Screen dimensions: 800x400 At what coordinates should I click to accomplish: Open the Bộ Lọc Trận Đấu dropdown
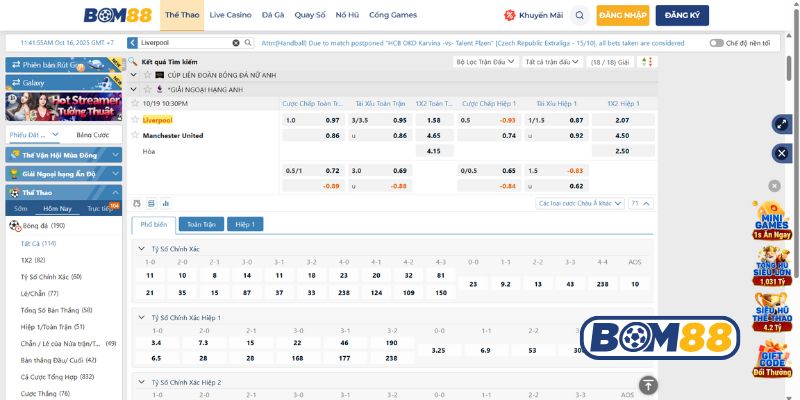486,62
